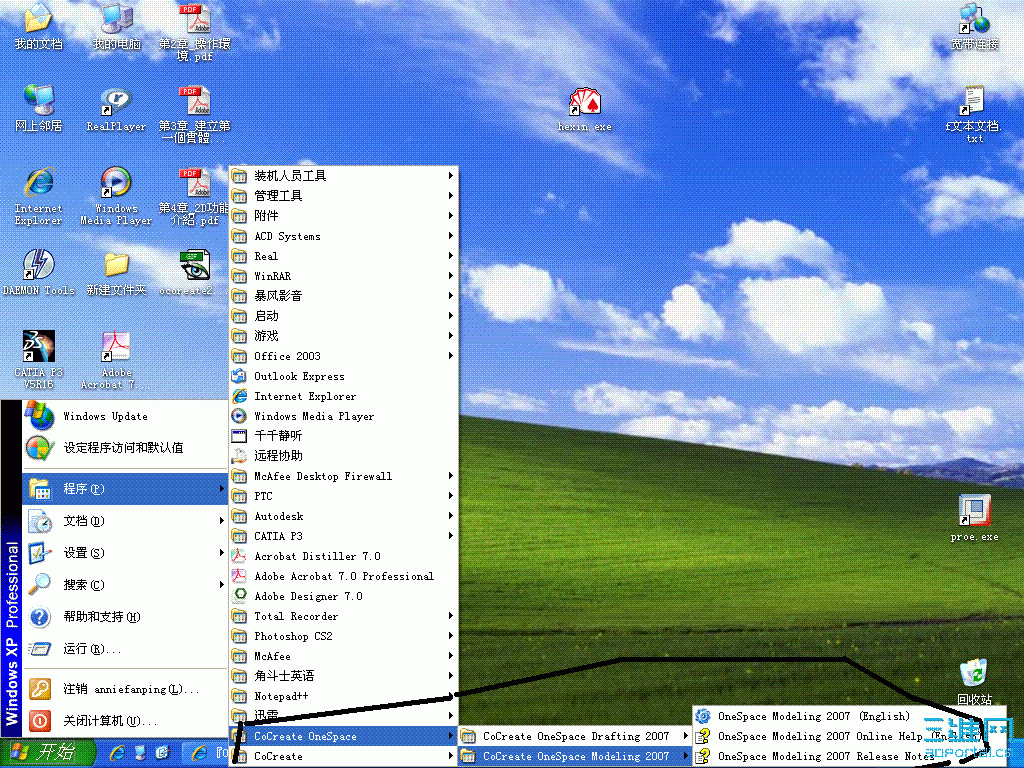Launch Windows Media Player desktop shortcut

pyautogui.click(x=116, y=196)
